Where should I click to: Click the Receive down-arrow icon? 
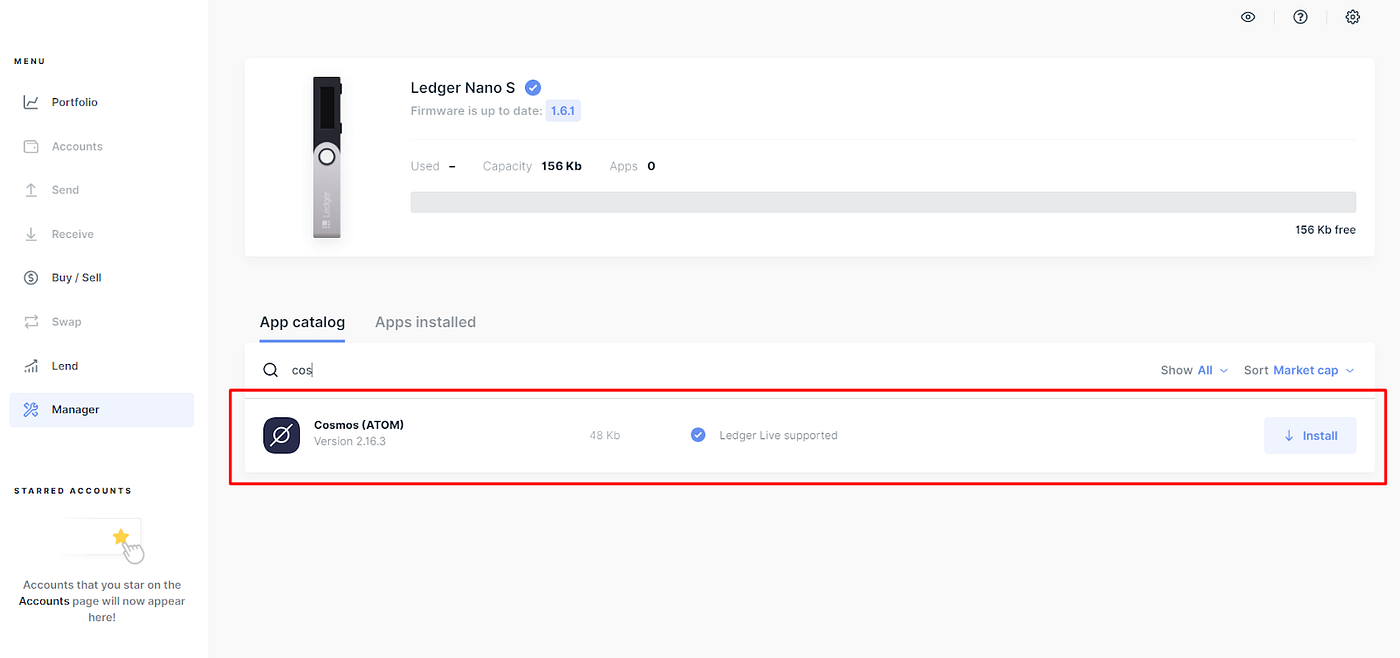coord(31,234)
